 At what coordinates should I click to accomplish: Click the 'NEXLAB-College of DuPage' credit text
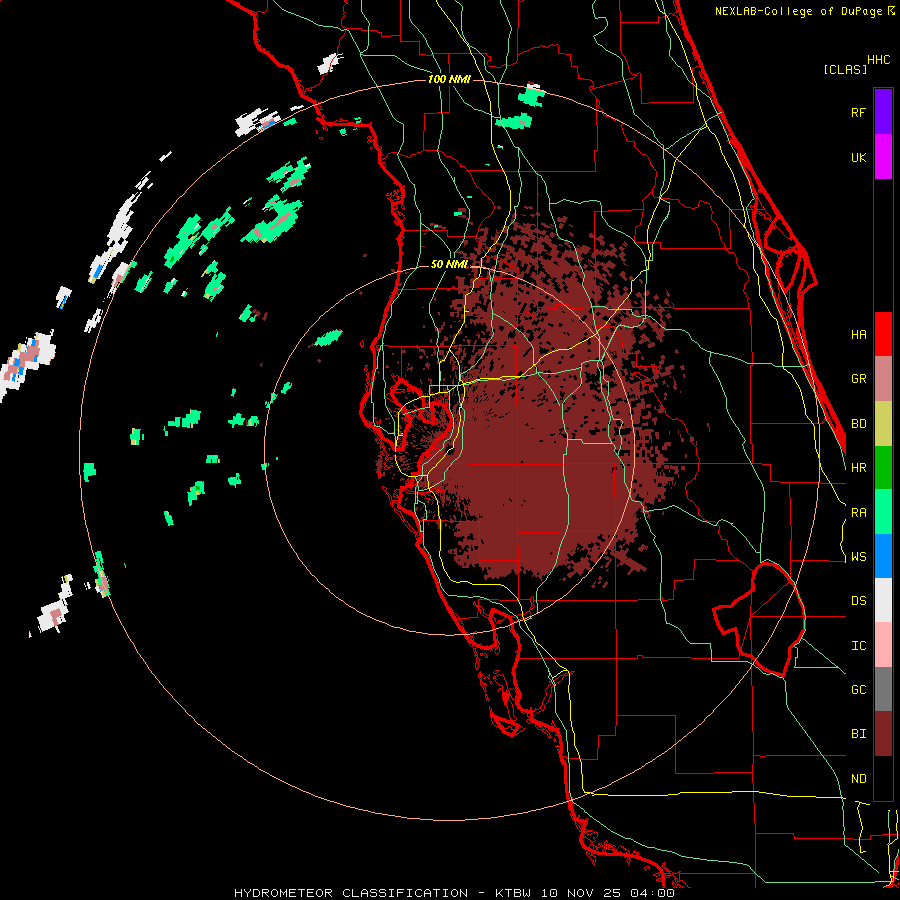point(800,11)
